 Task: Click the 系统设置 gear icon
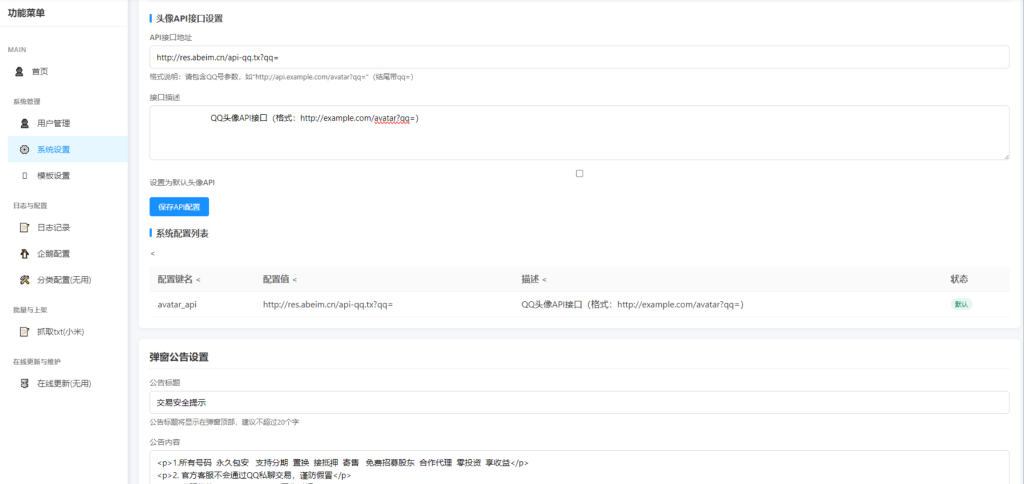24,150
